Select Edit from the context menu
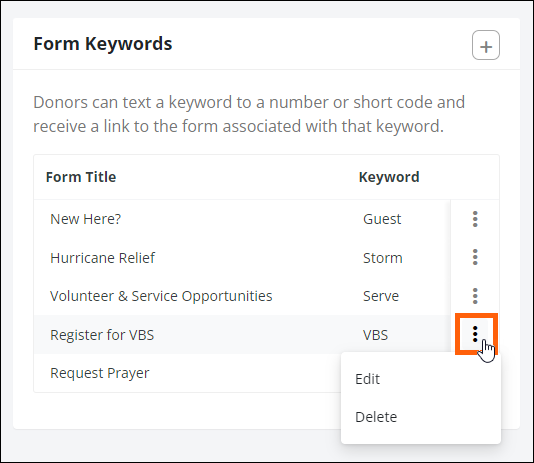The width and height of the screenshot is (534, 463). (367, 379)
